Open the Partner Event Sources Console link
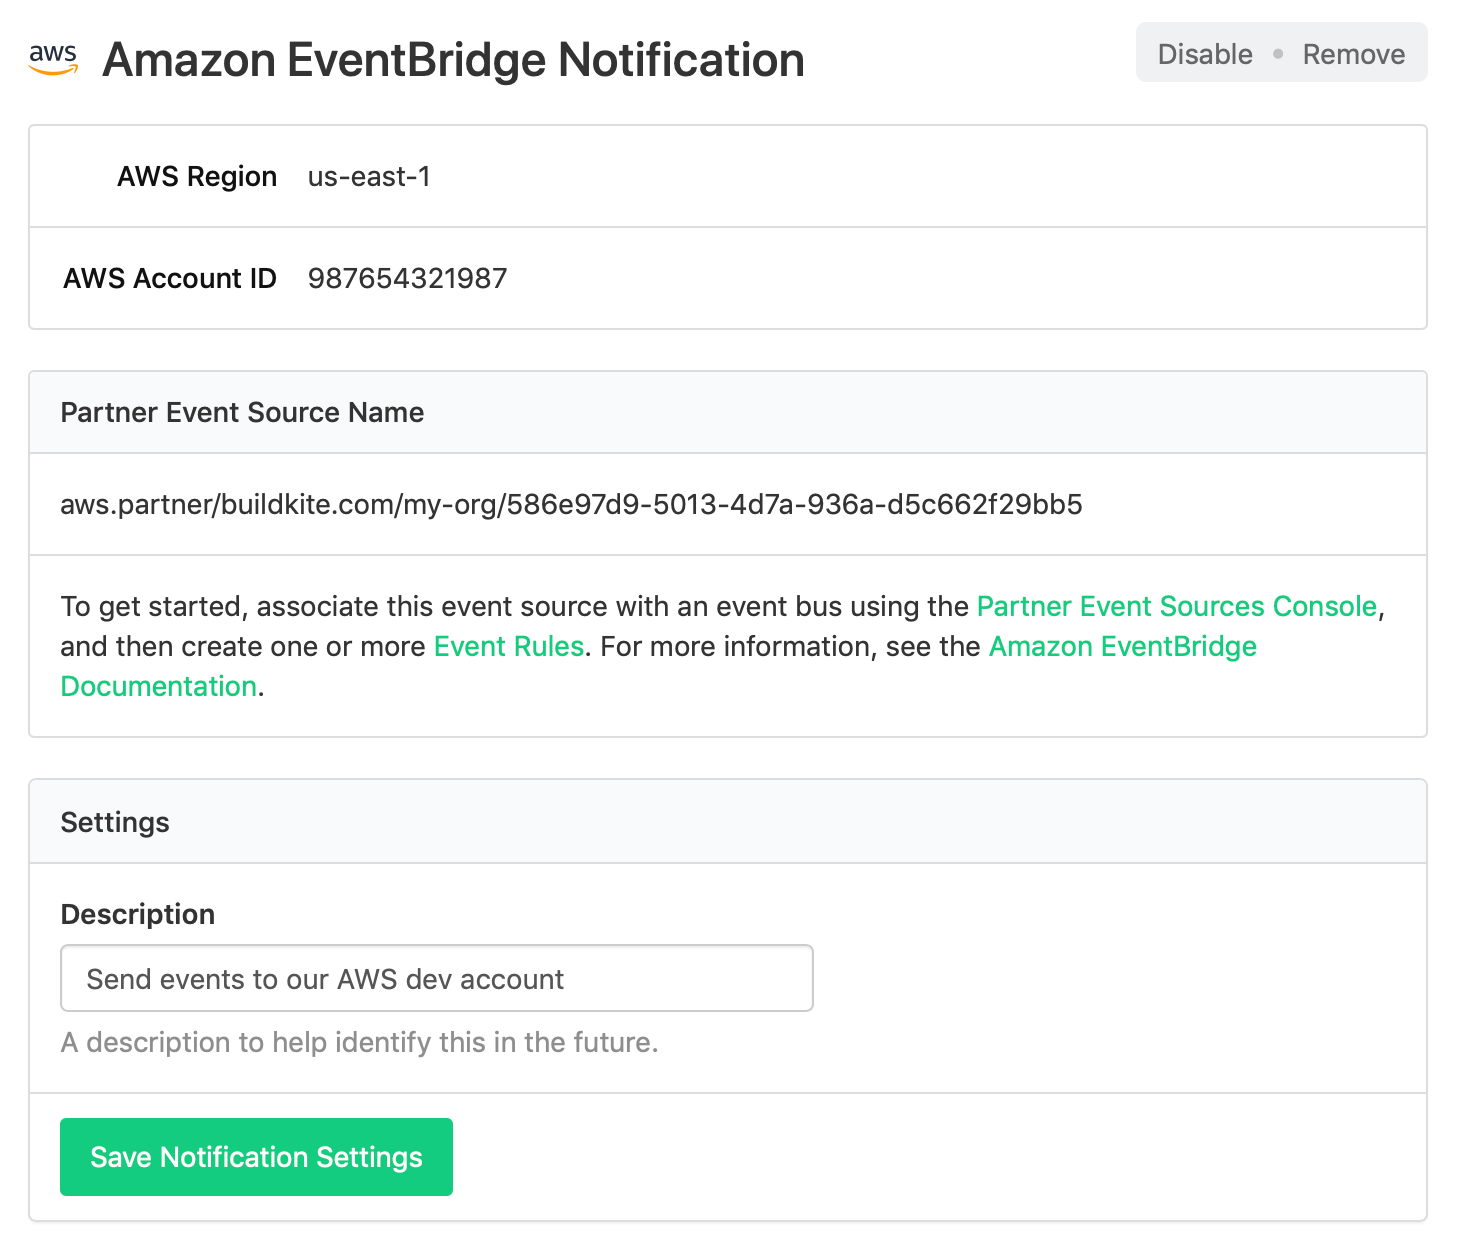Screen dimensions: 1458x1254 tap(1176, 606)
